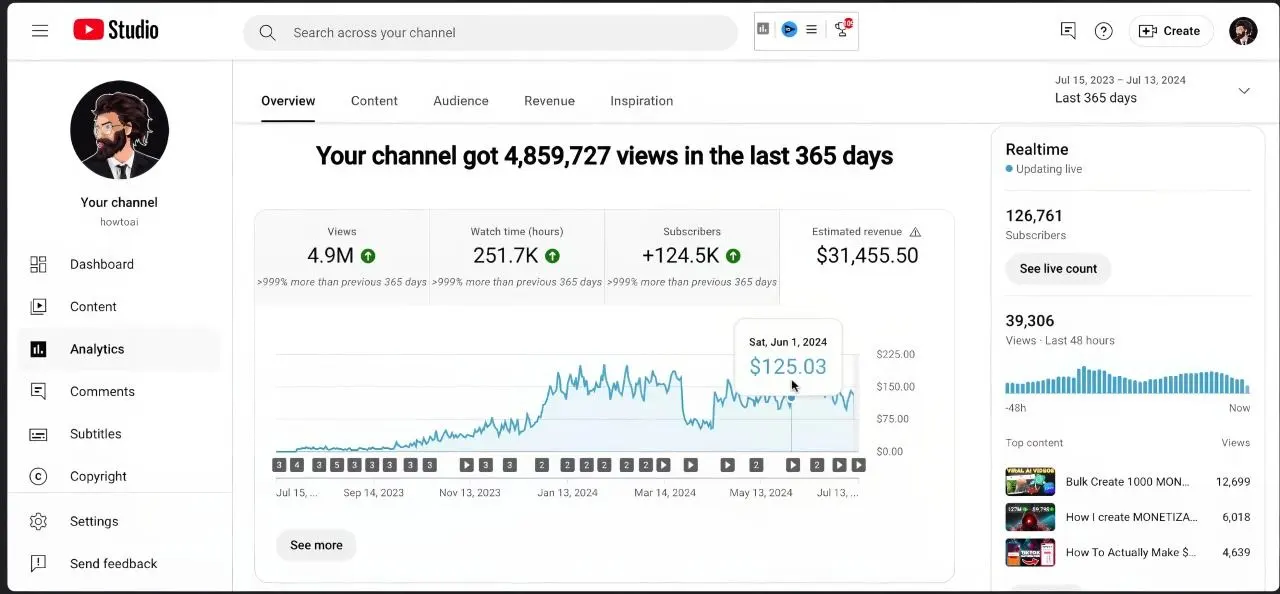Image resolution: width=1280 pixels, height=594 pixels.
Task: Click the estimated revenue warning triangle icon
Action: (915, 232)
